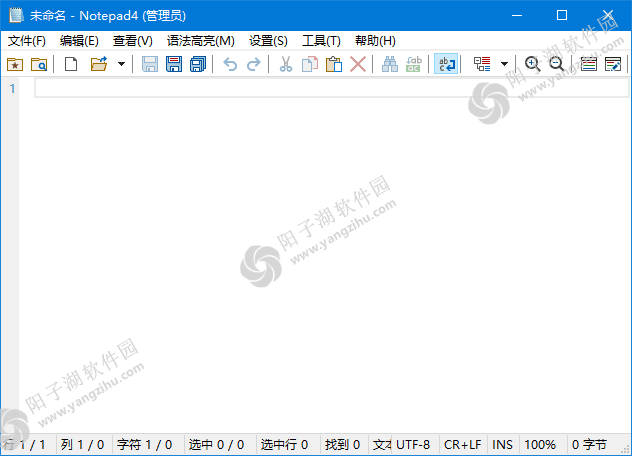Click the Save As icon

point(174,64)
